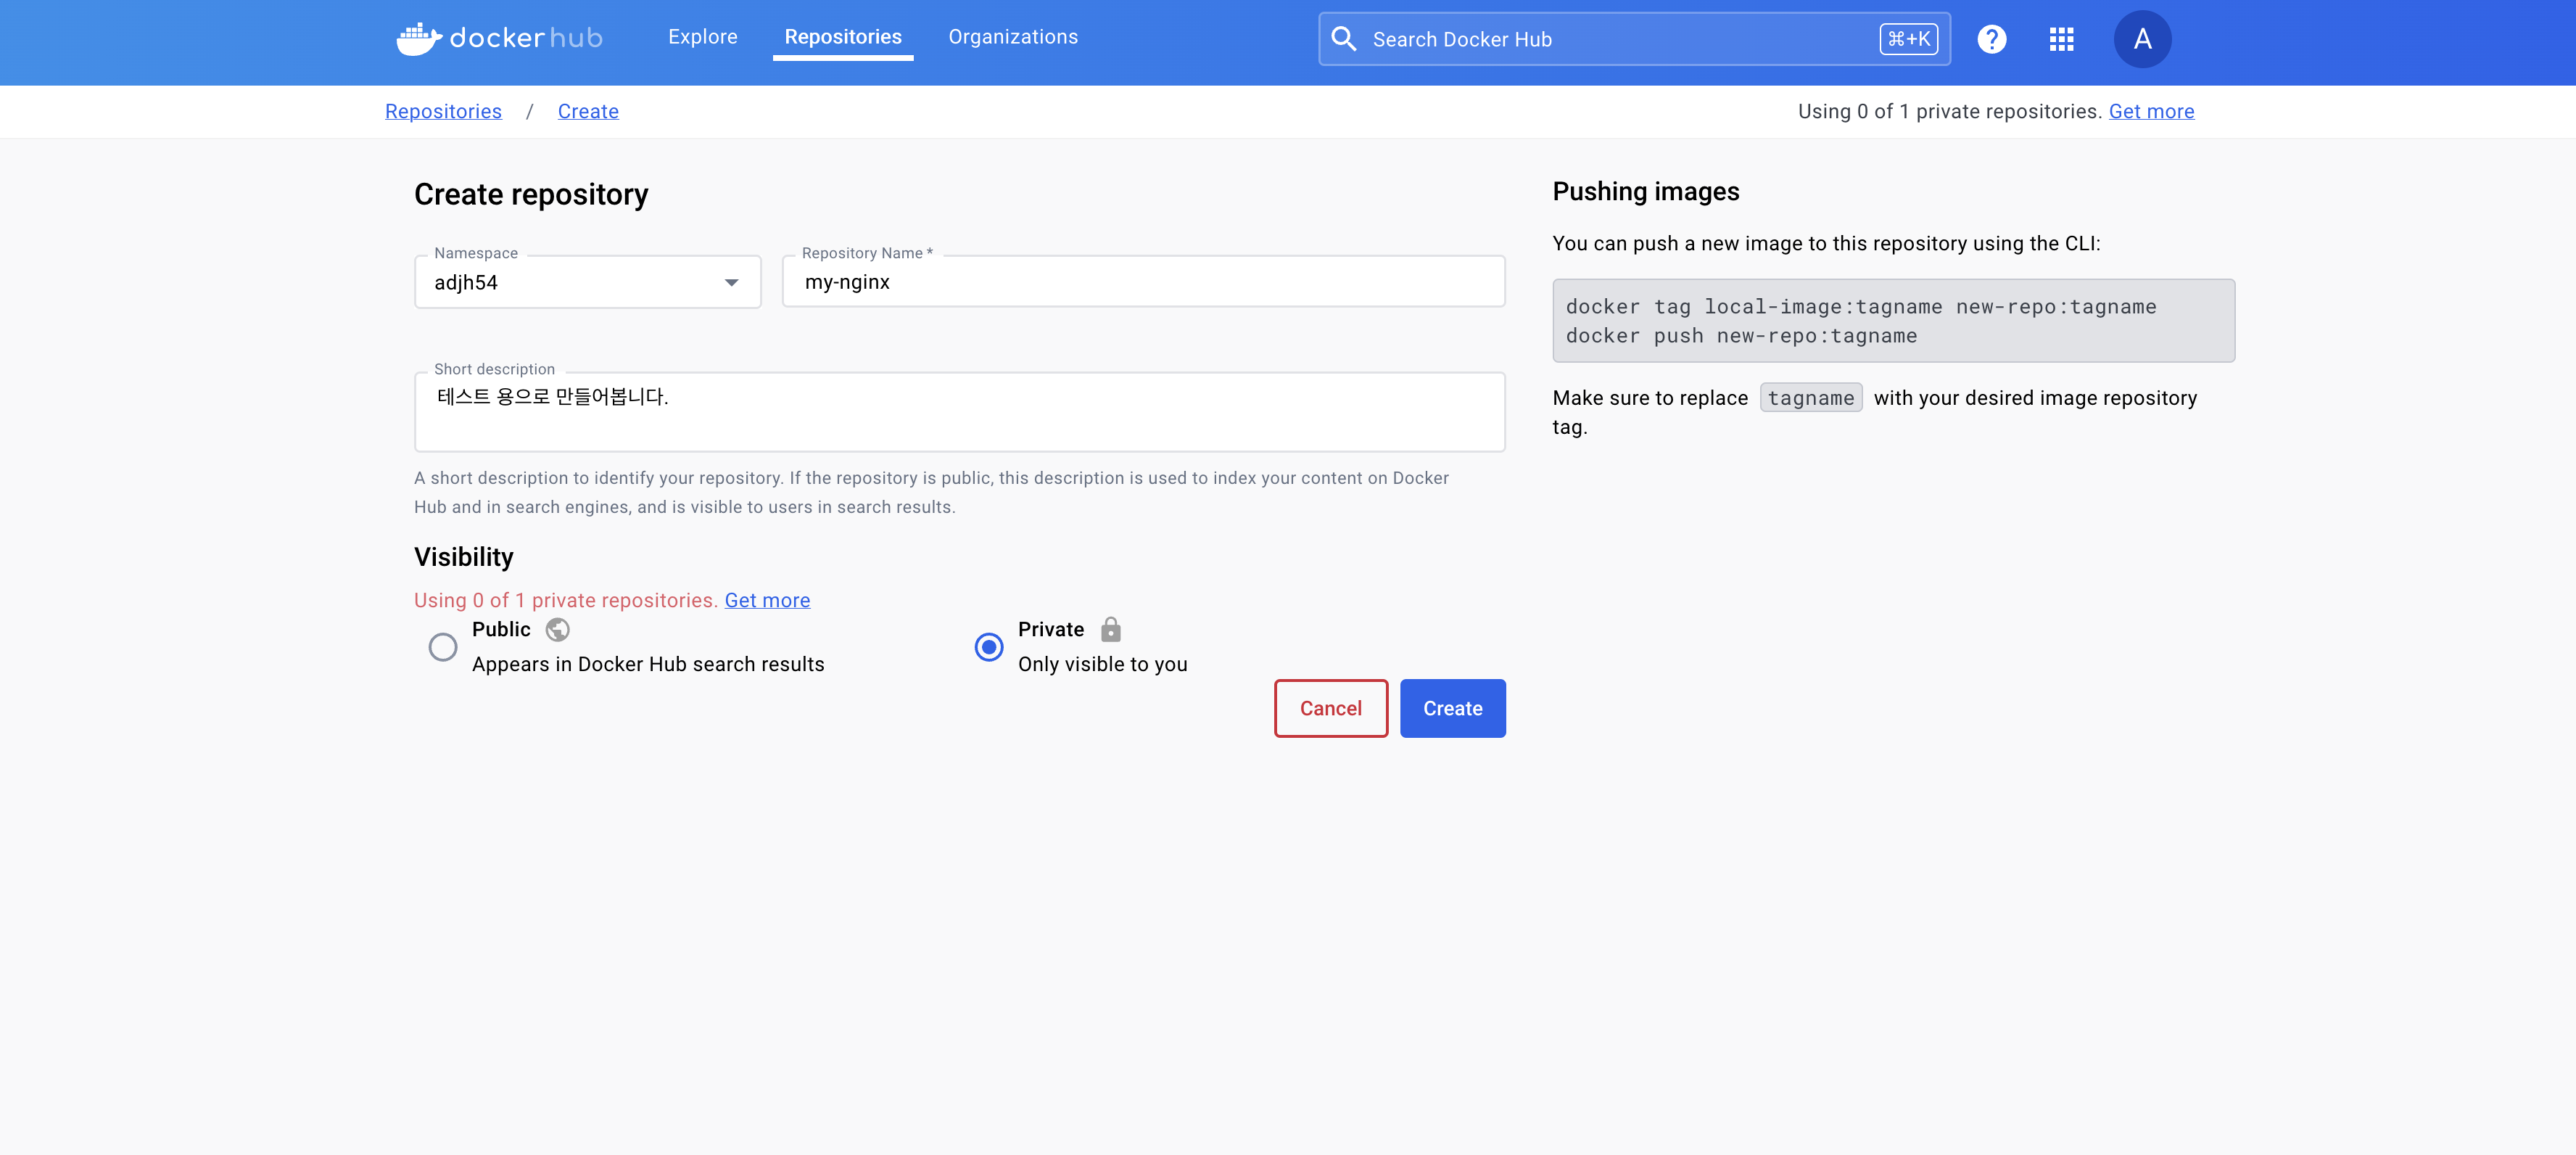2576x1155 pixels.
Task: Expand the Namespace dropdown arrow
Action: 731,283
